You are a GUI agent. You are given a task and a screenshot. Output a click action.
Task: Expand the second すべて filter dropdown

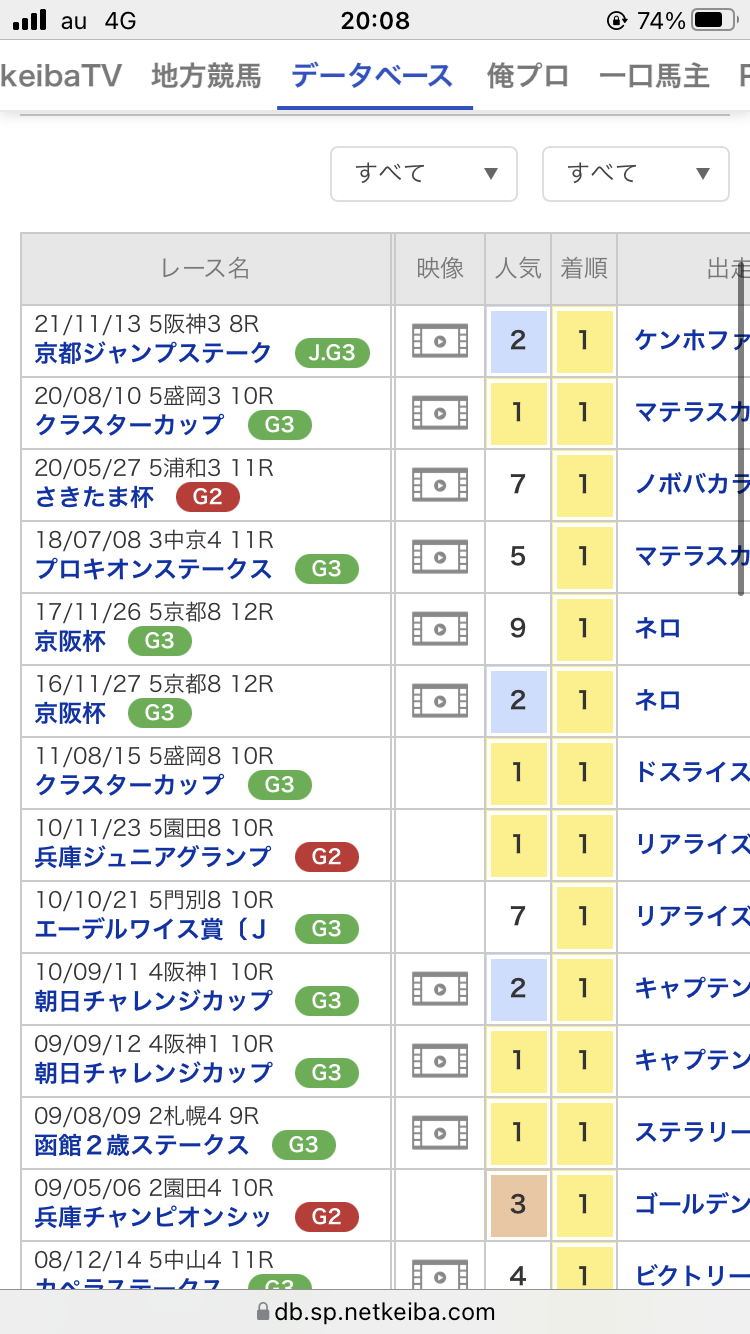635,174
